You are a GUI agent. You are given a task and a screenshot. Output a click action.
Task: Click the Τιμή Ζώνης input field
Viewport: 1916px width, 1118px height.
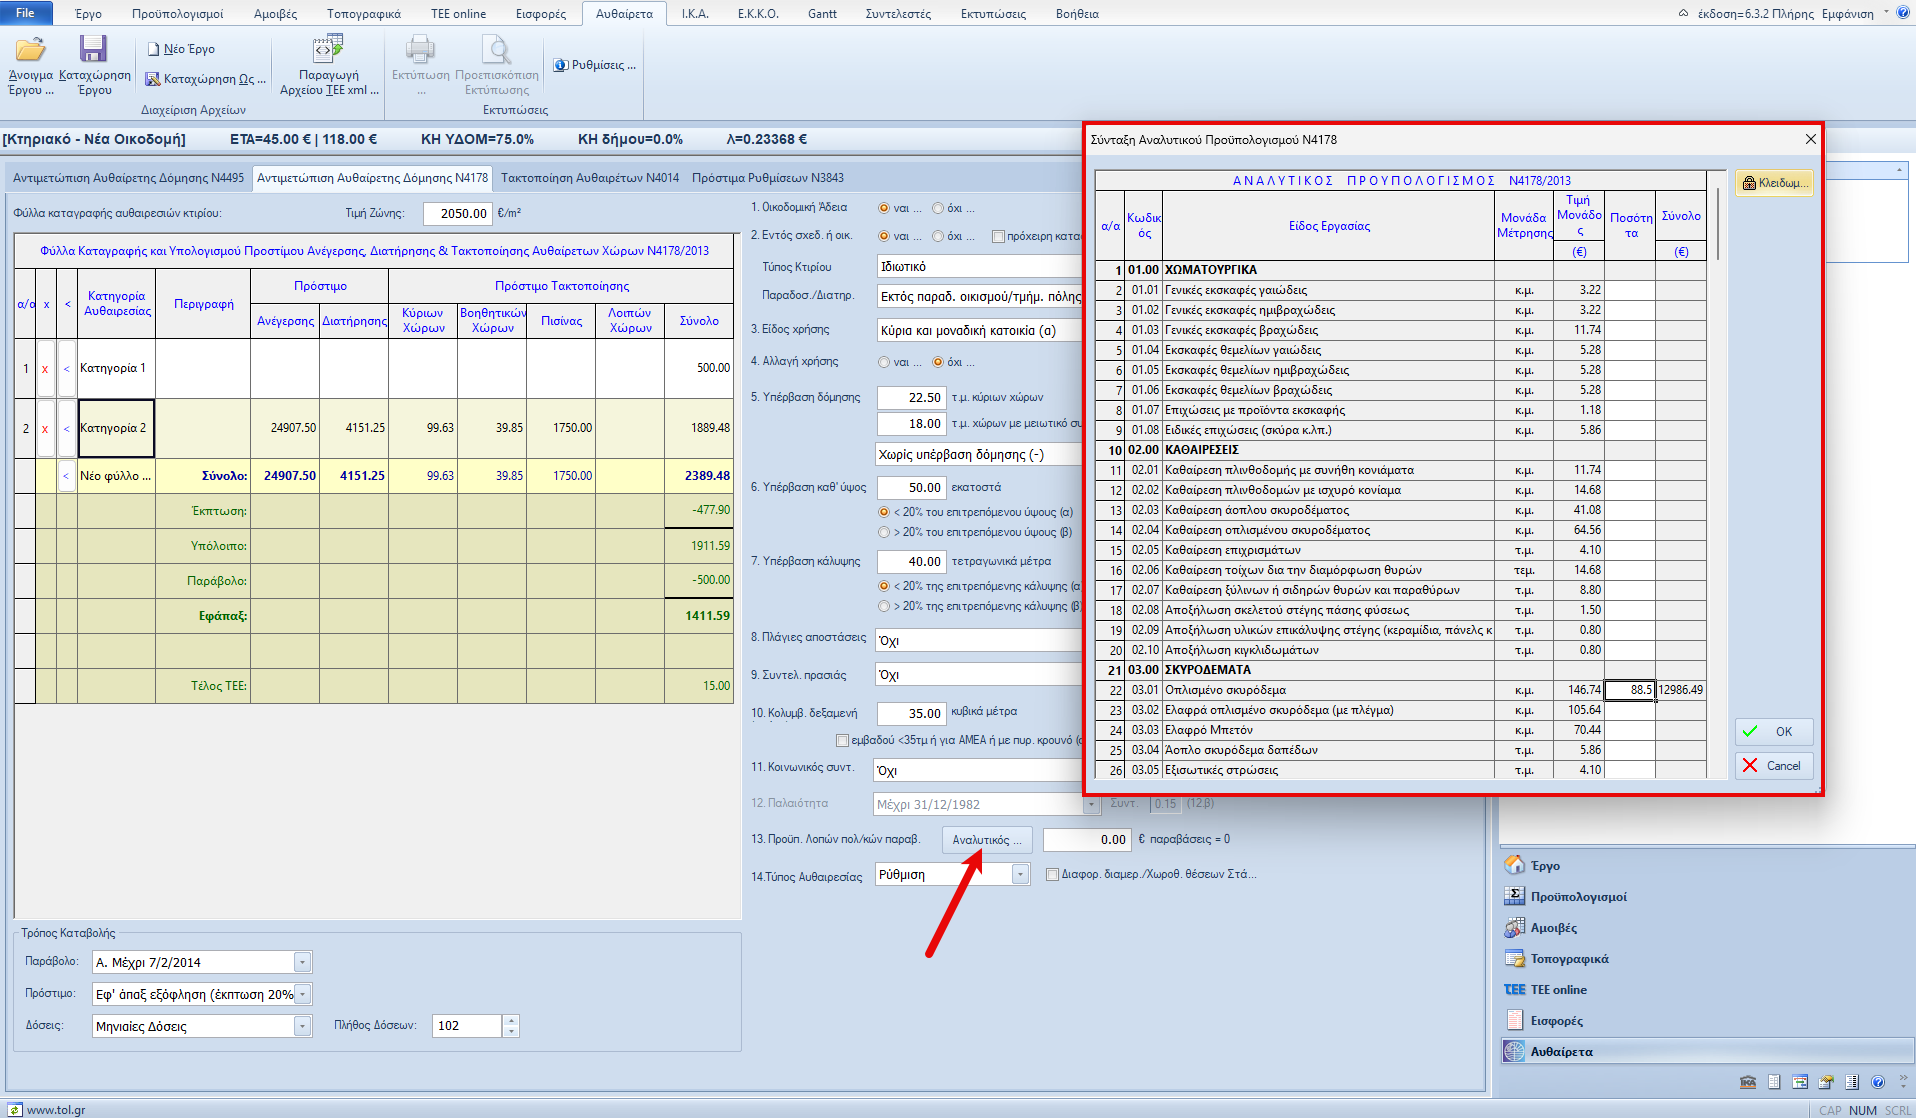point(457,213)
